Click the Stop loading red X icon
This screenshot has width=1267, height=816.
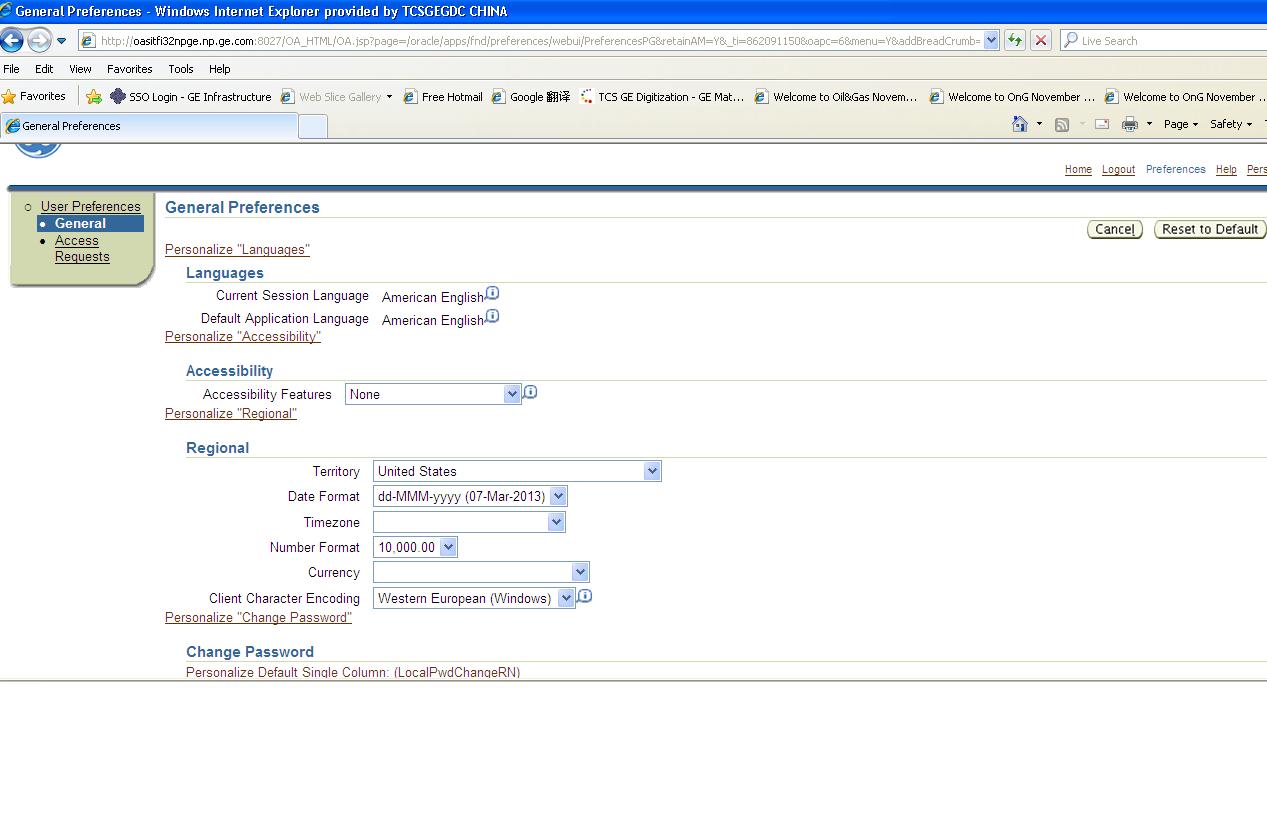1041,40
